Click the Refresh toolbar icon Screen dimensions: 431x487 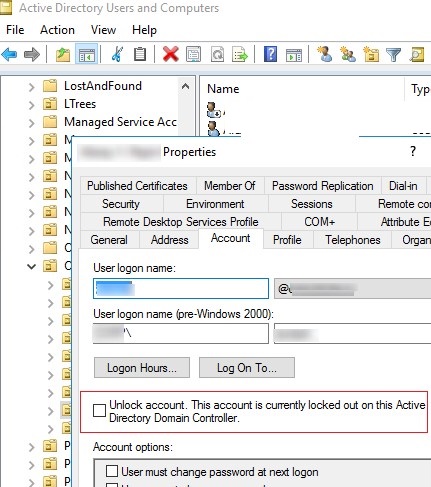[217, 54]
